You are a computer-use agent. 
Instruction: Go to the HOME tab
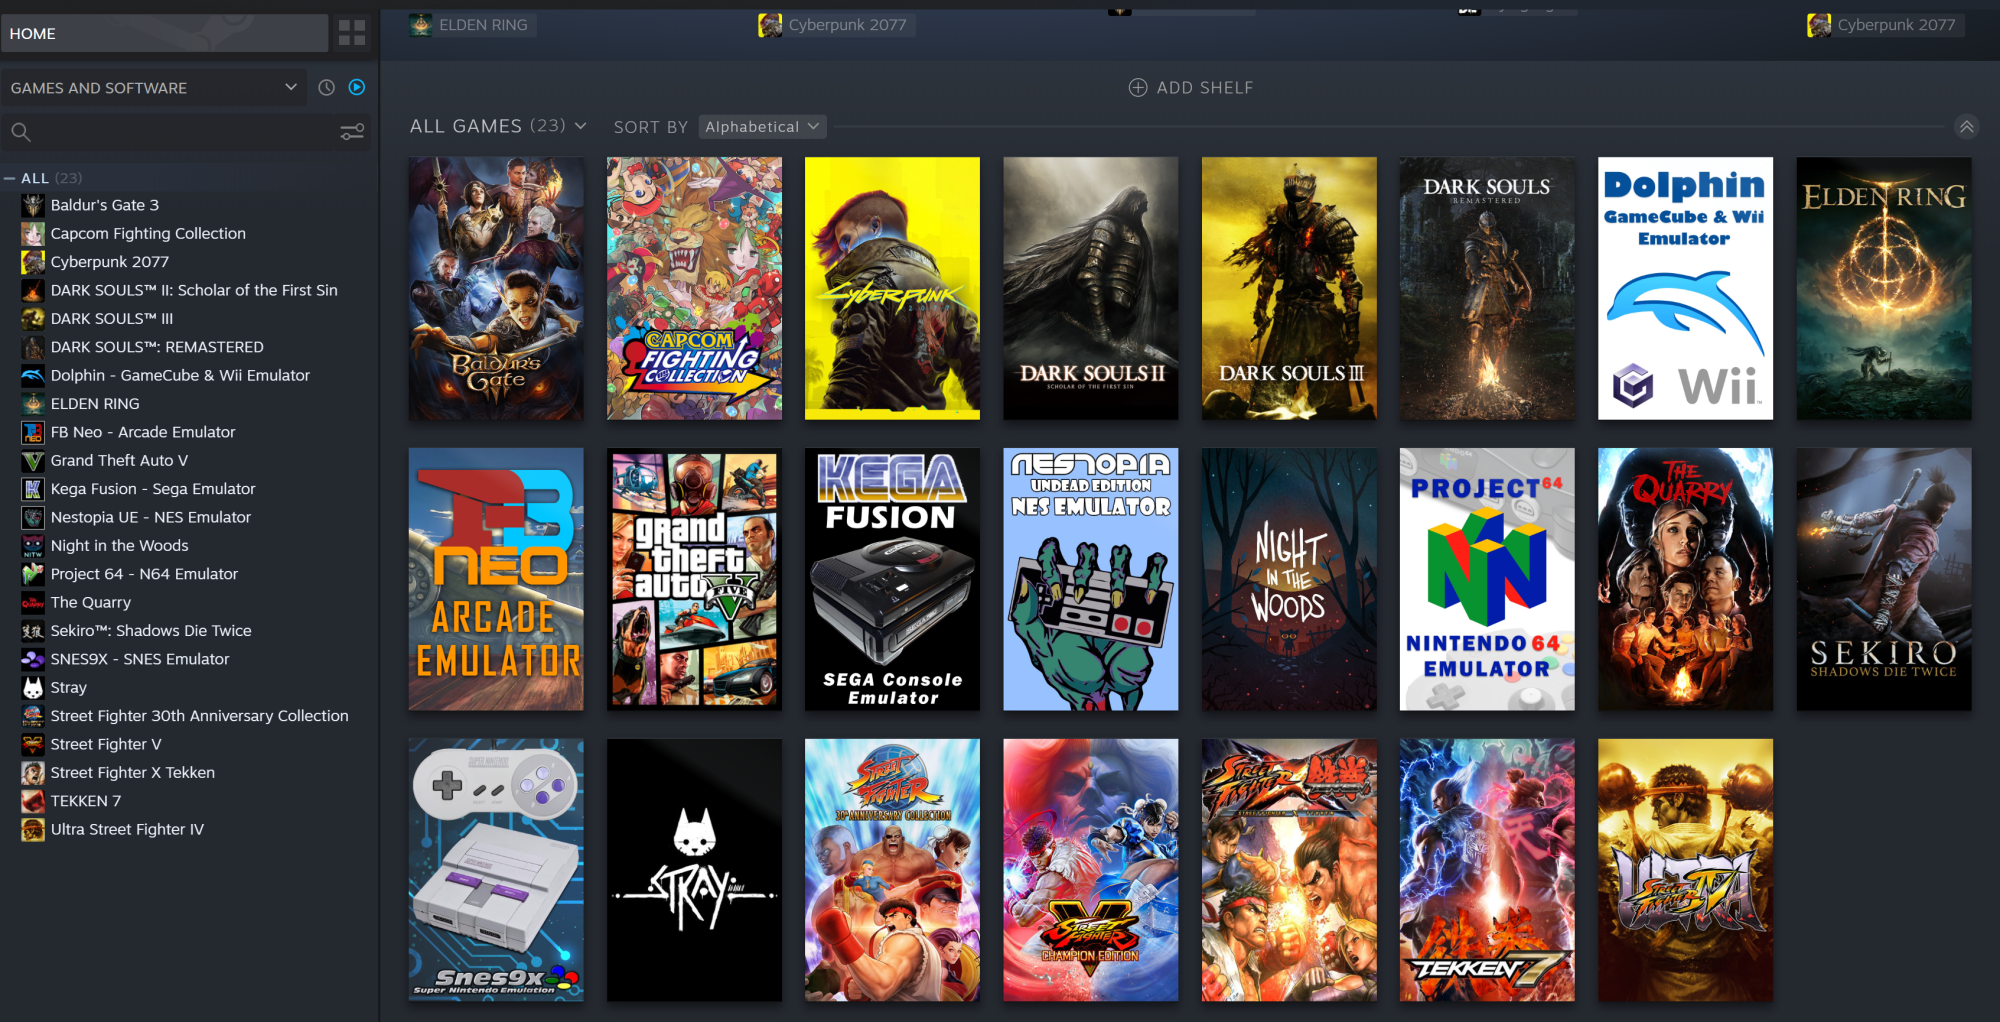coord(165,34)
